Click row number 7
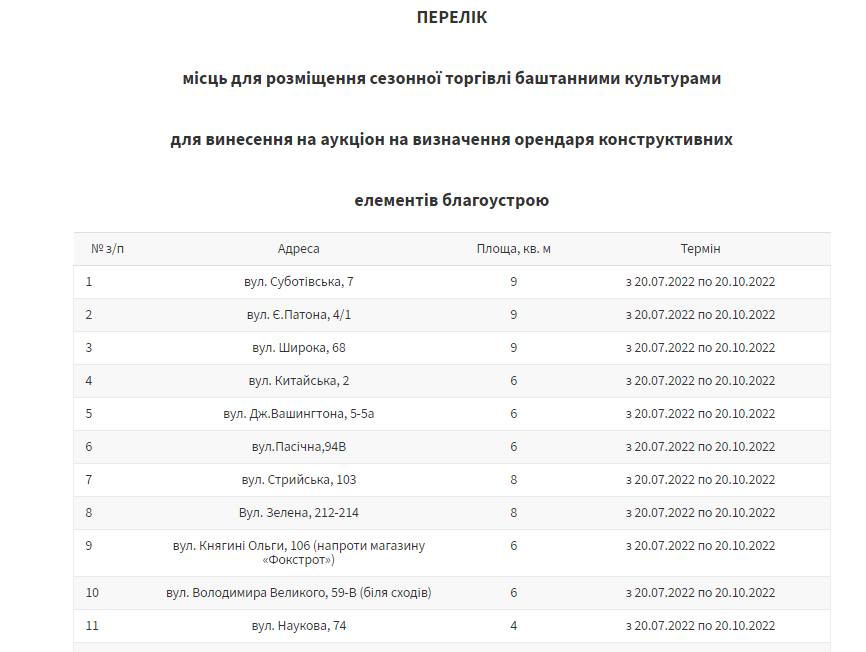This screenshot has height=652, width=866. (x=89, y=480)
